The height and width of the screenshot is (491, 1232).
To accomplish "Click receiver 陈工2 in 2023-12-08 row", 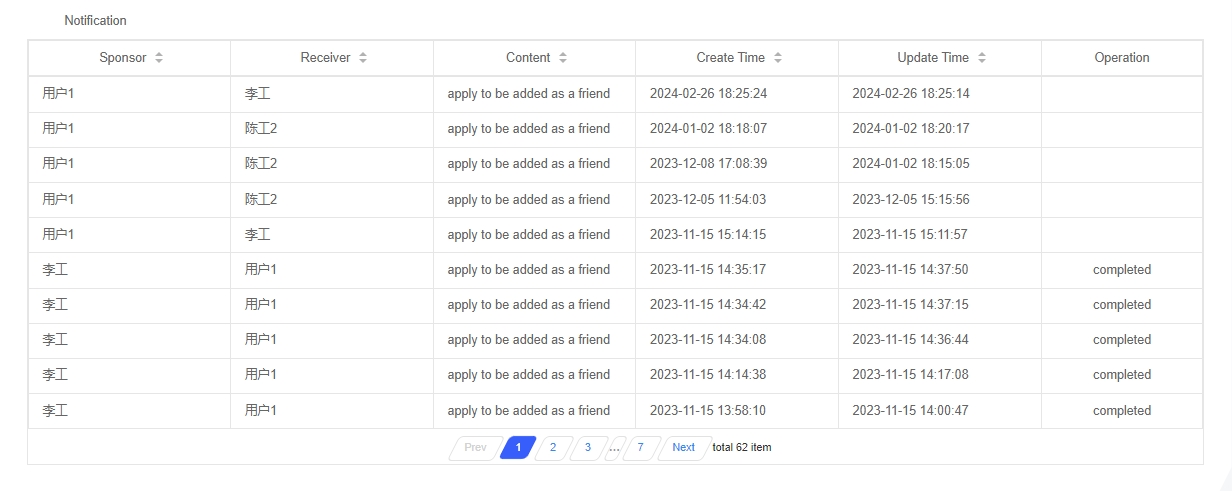I will click(x=261, y=164).
